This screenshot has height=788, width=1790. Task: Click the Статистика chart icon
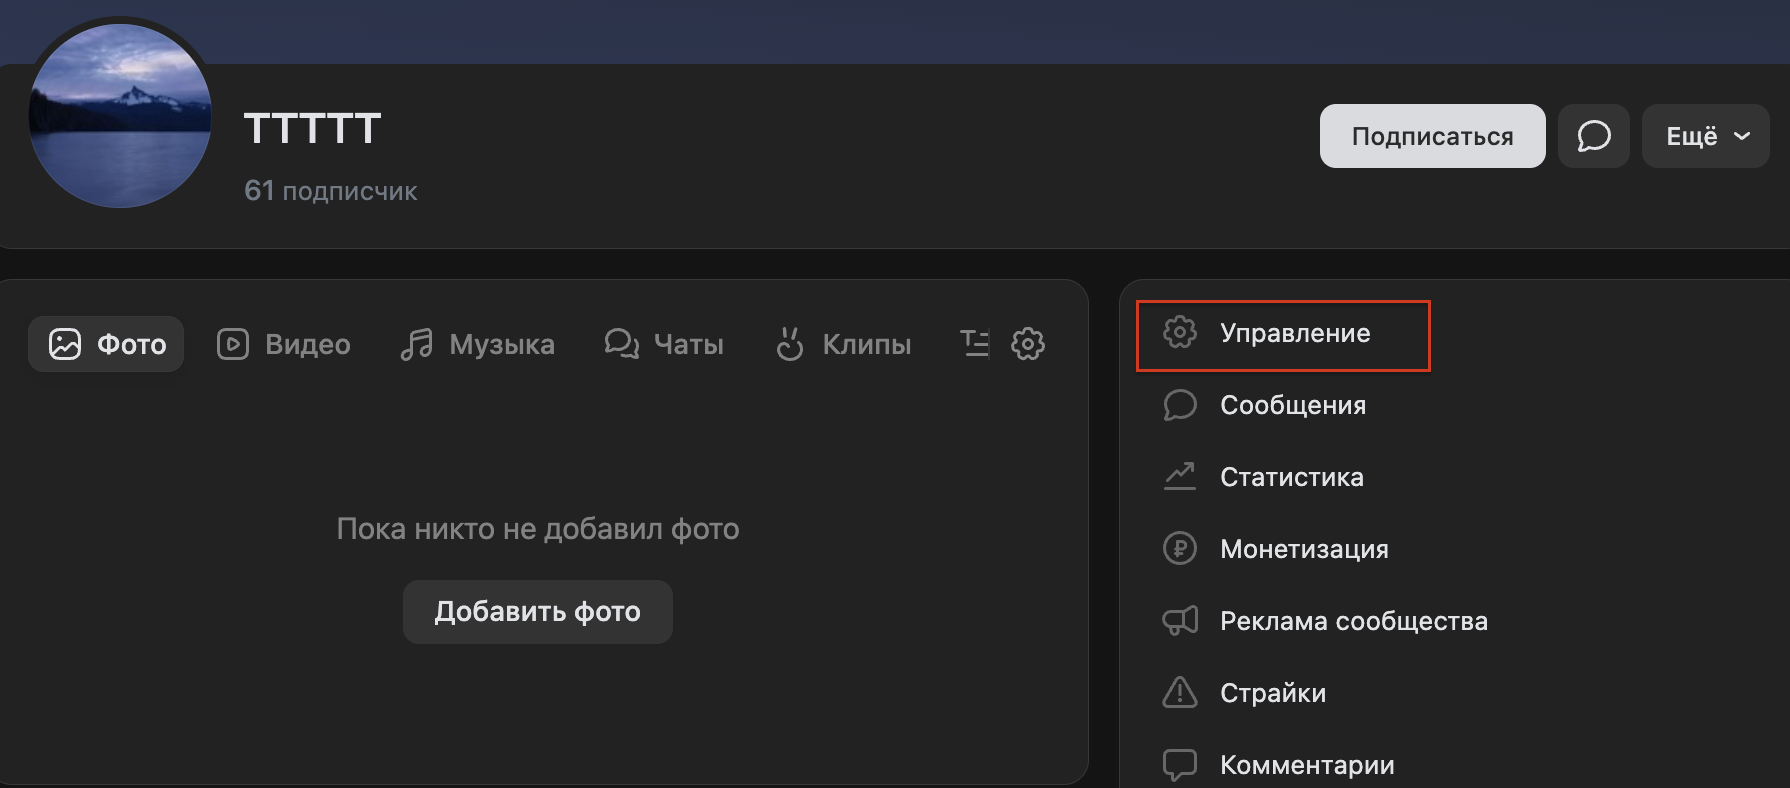[x=1180, y=477]
